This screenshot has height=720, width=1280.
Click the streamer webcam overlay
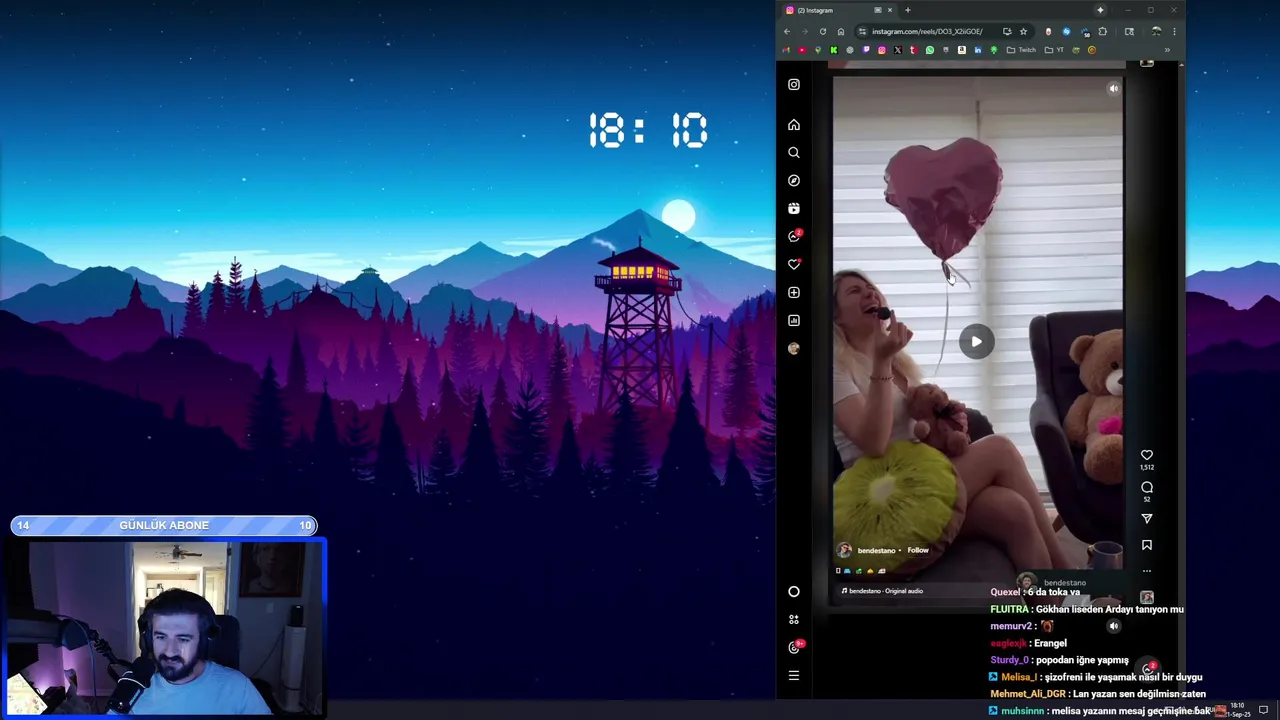tap(166, 629)
